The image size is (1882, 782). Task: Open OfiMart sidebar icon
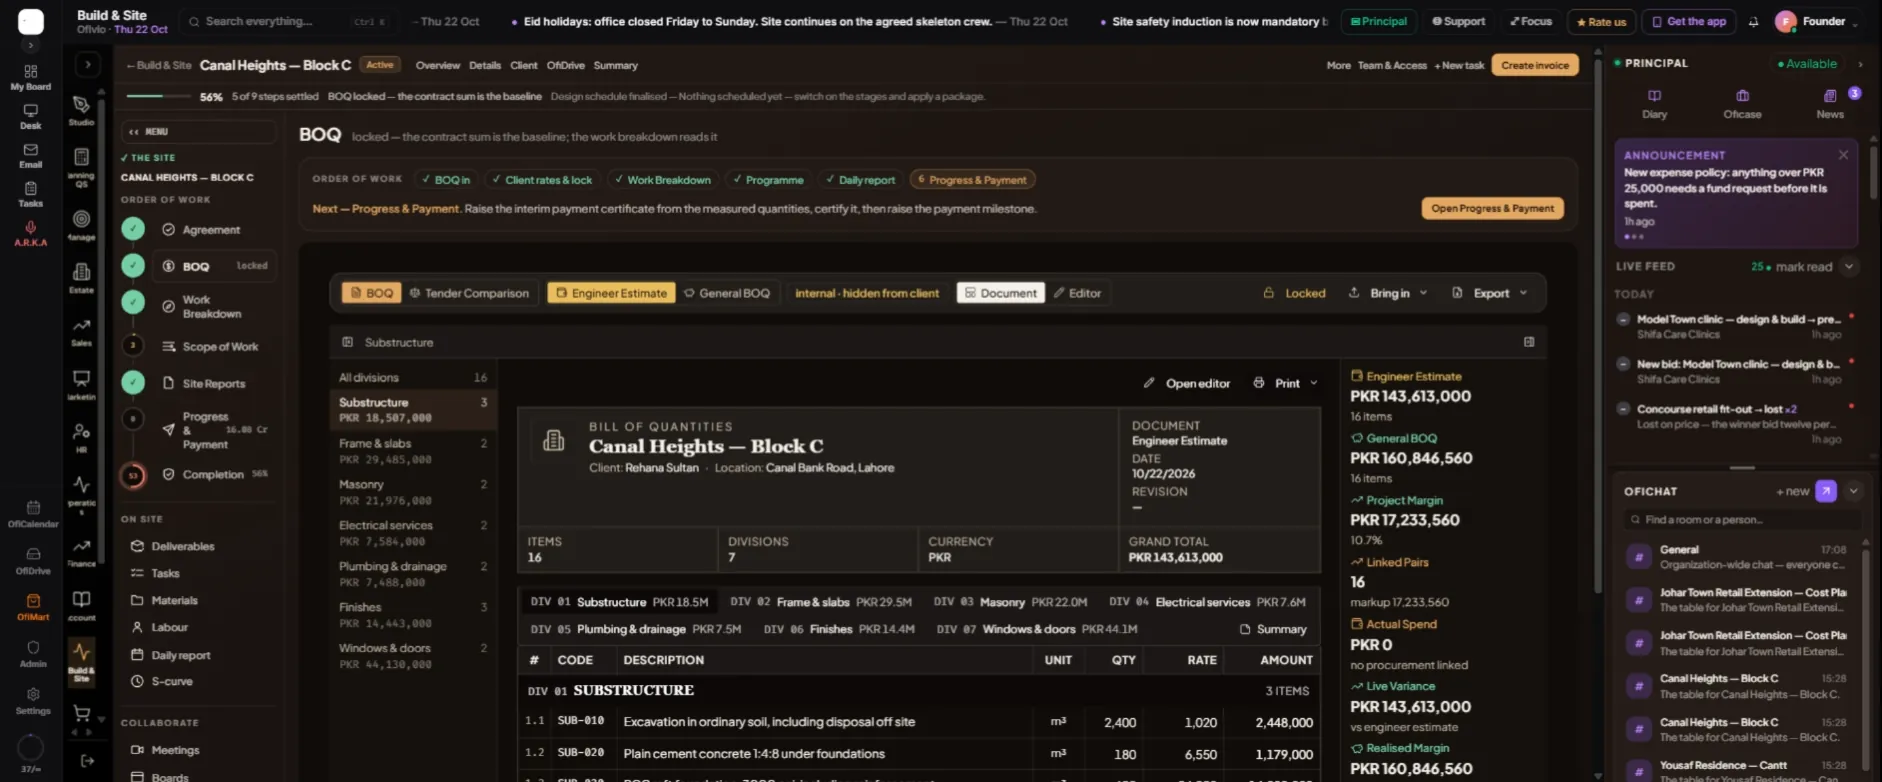33,606
